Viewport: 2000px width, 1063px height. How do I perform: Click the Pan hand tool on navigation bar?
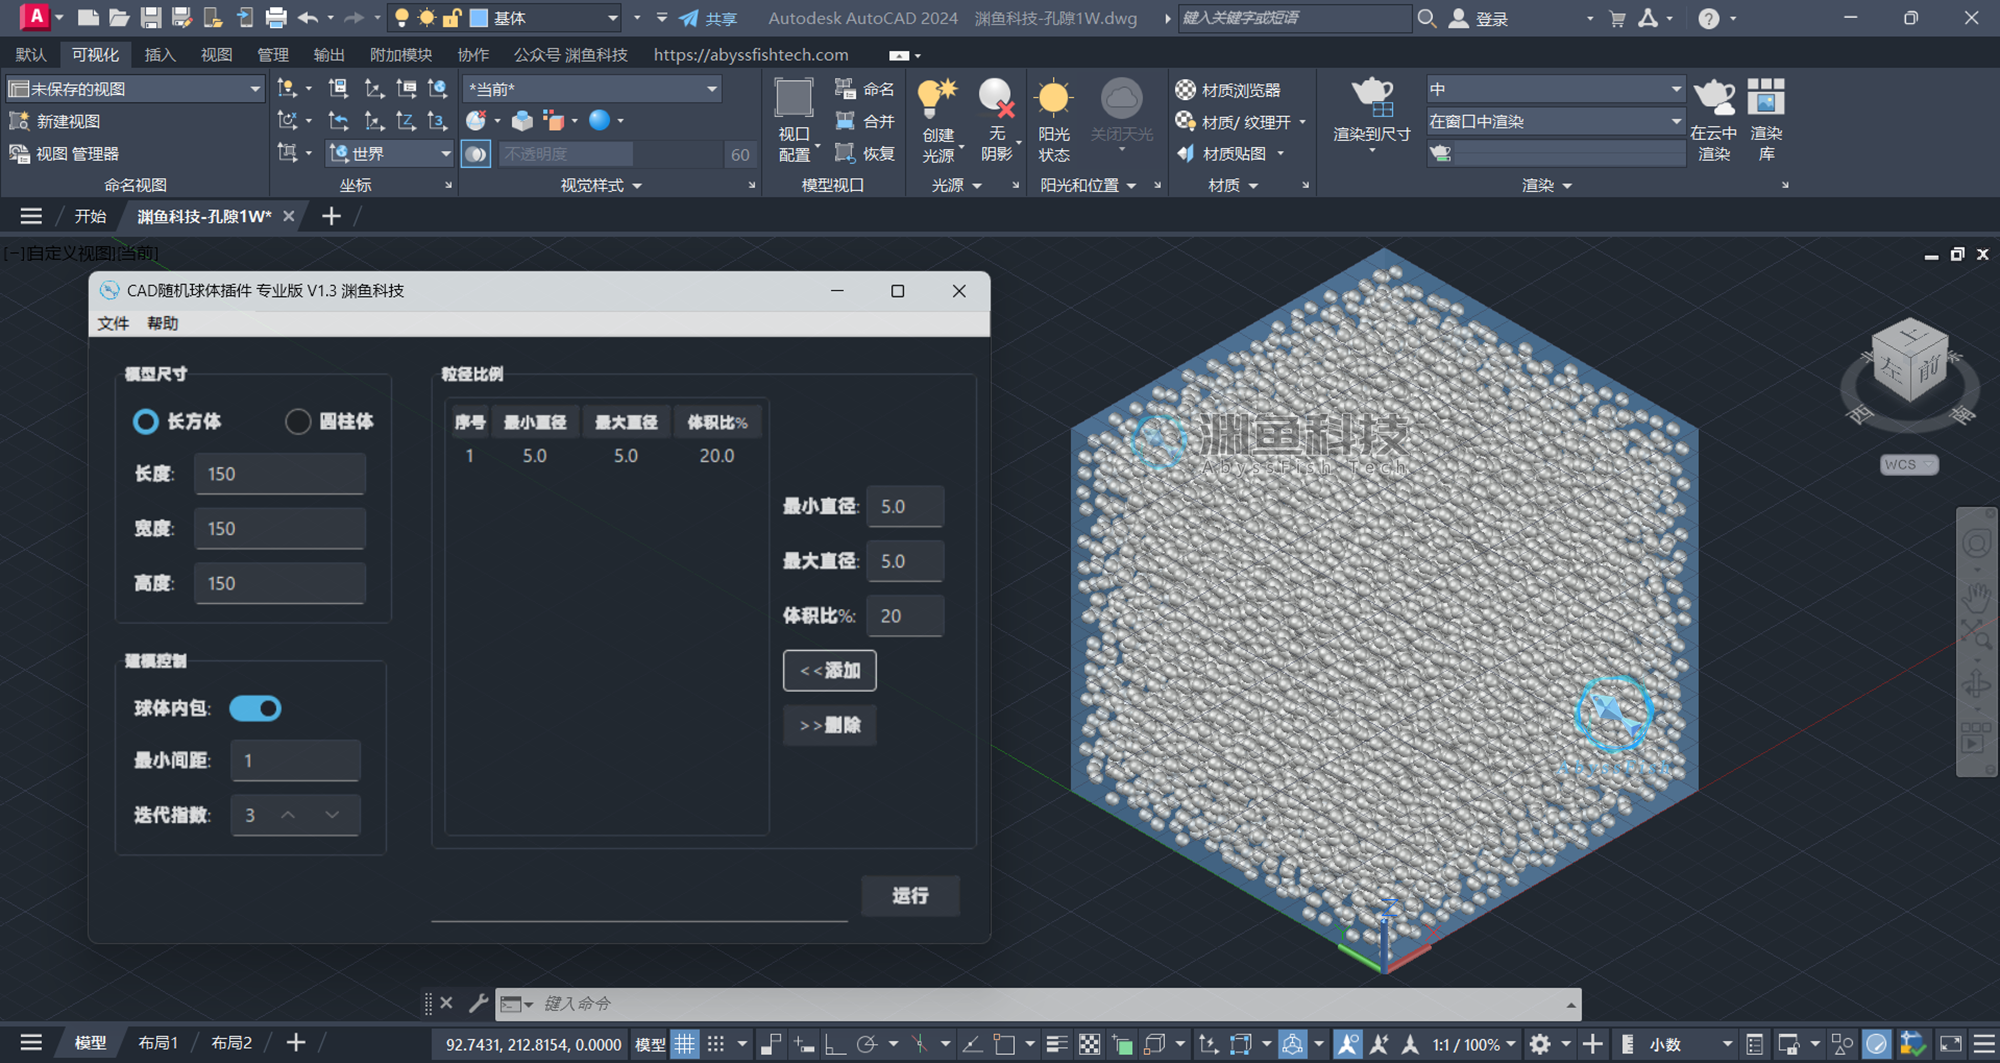coord(1976,598)
